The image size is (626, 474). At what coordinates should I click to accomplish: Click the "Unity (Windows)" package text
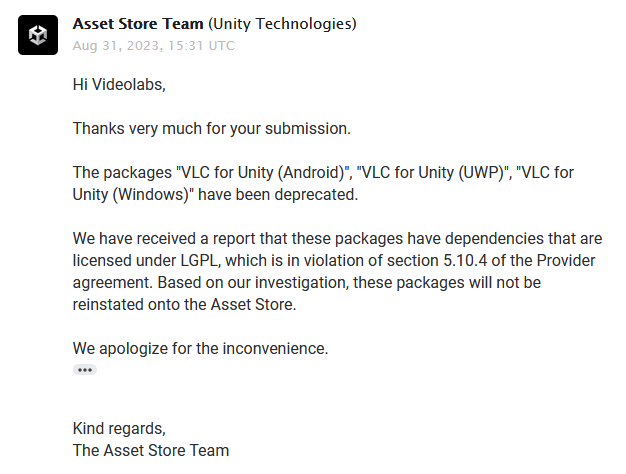[x=131, y=195]
